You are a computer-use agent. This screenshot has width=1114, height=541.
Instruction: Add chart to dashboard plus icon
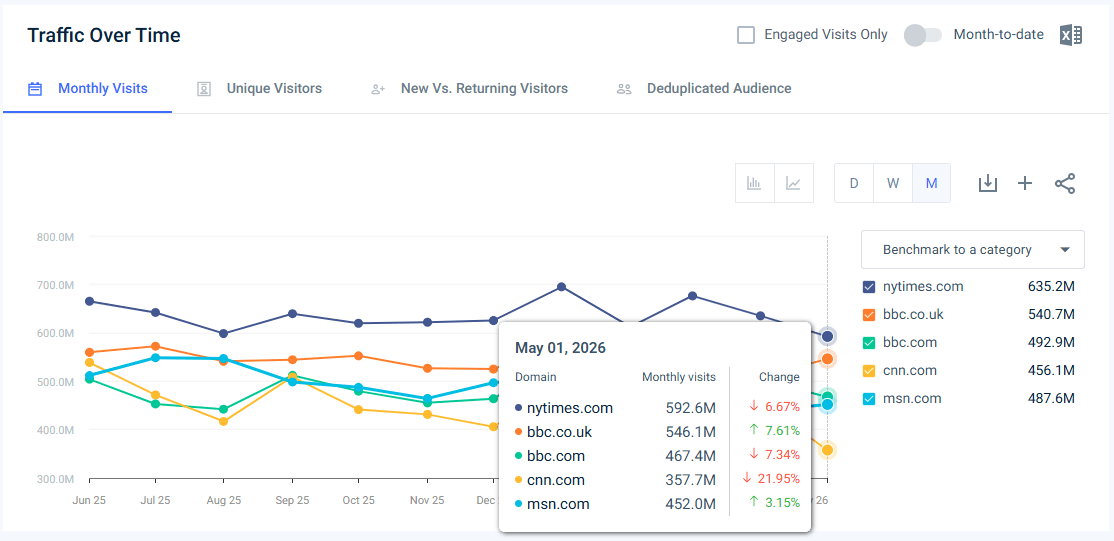(1024, 183)
